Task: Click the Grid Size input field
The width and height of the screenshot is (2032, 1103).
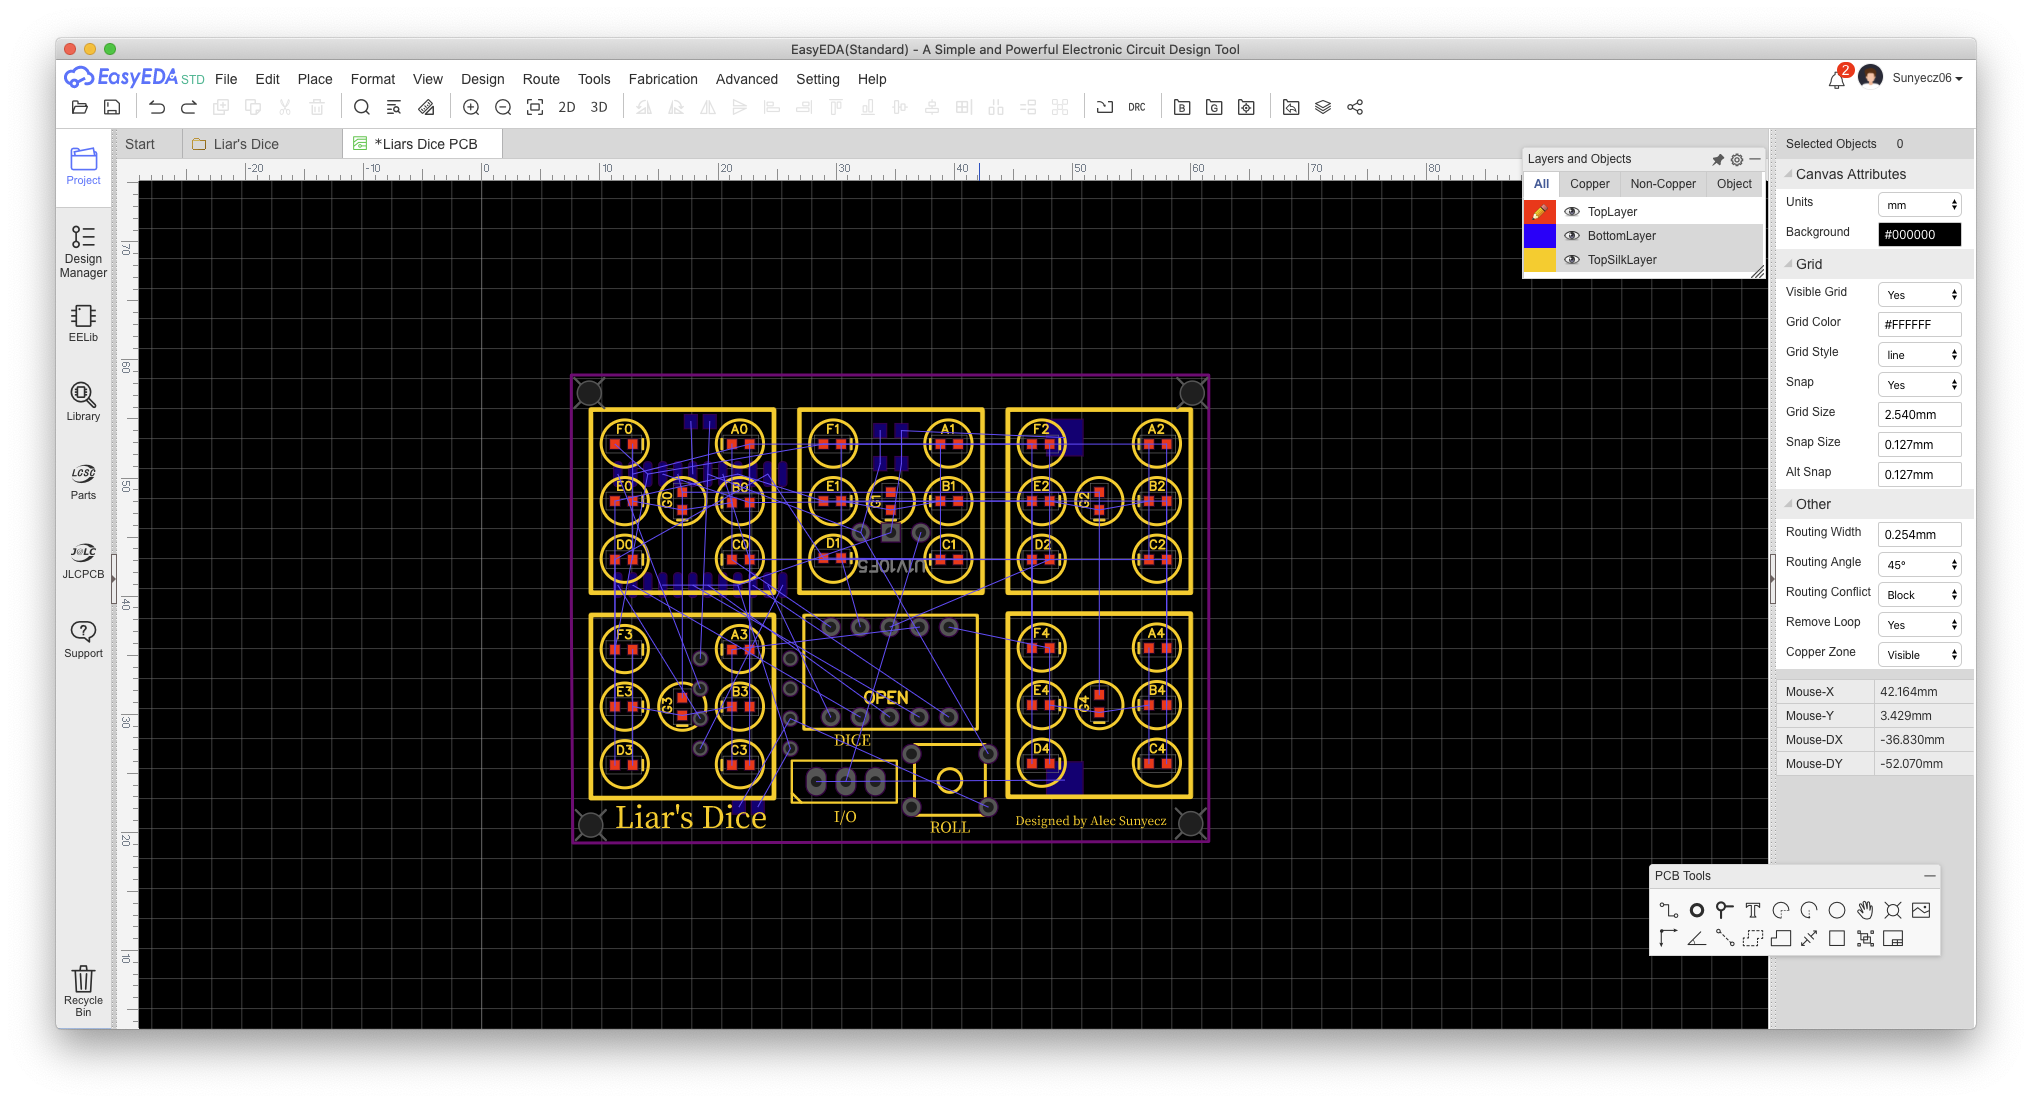Action: click(1919, 415)
